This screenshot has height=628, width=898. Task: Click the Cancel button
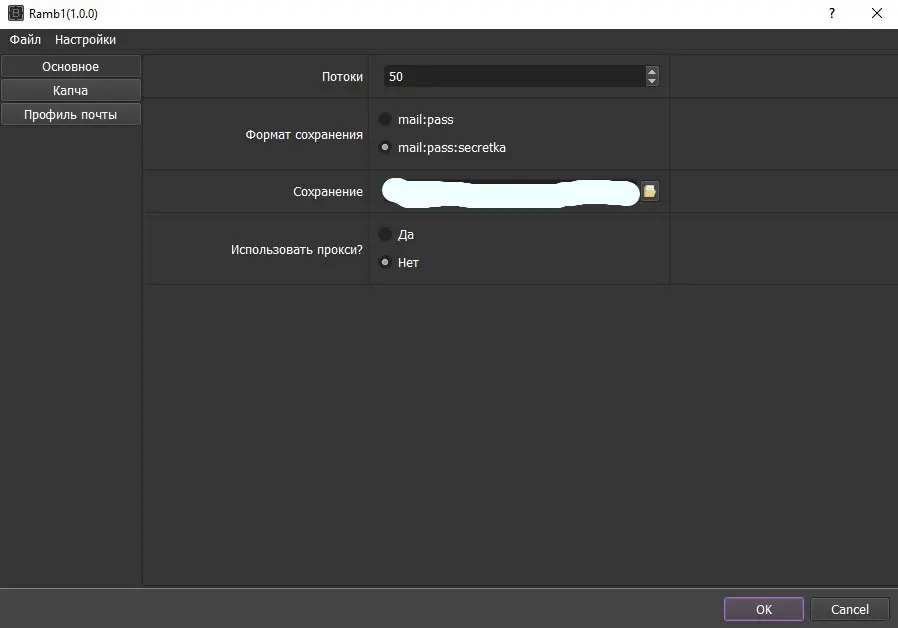(850, 609)
